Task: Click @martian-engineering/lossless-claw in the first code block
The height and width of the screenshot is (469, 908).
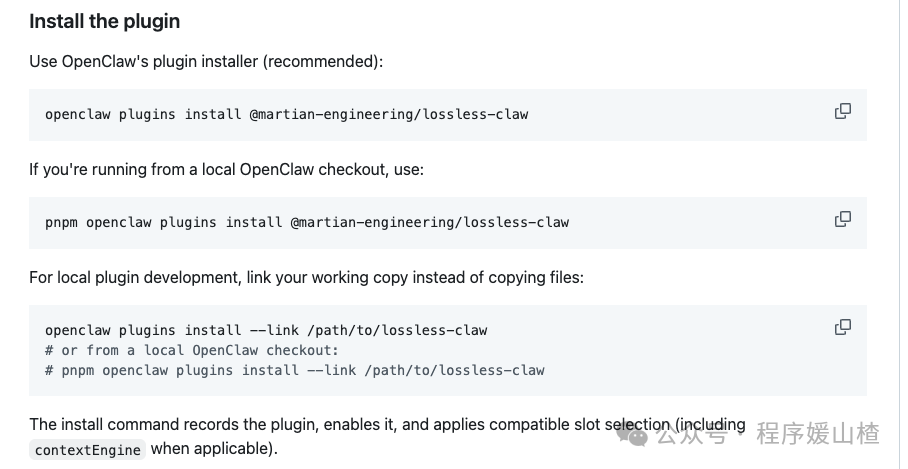Action: tap(389, 114)
